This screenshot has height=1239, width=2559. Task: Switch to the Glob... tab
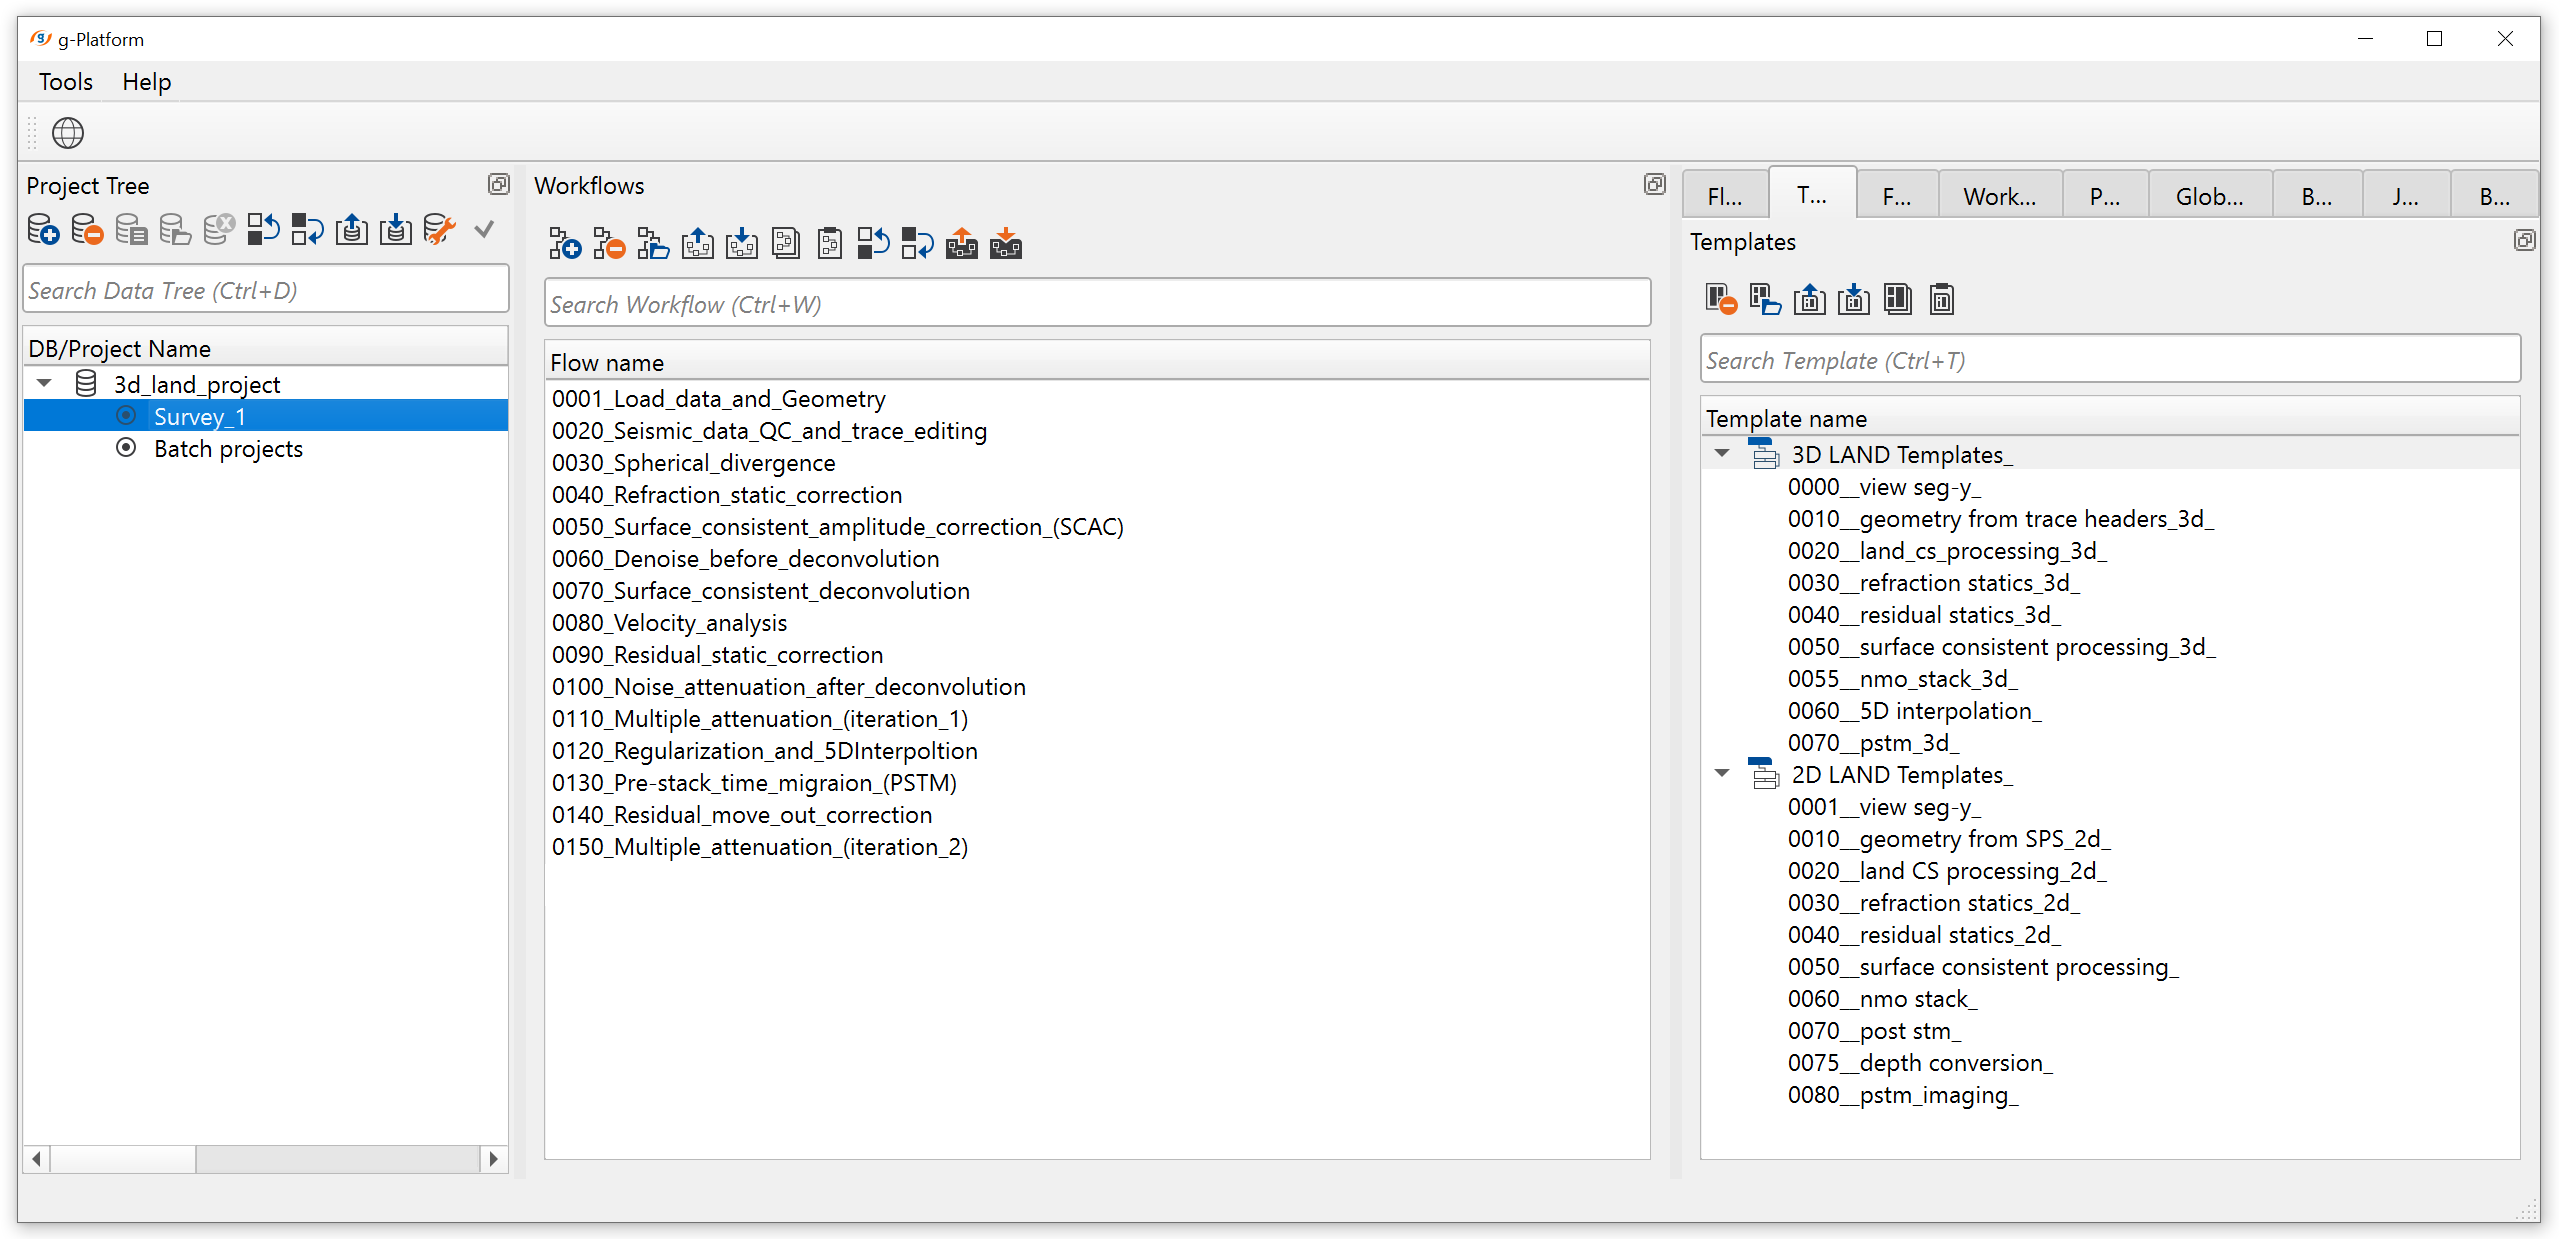point(2209,197)
